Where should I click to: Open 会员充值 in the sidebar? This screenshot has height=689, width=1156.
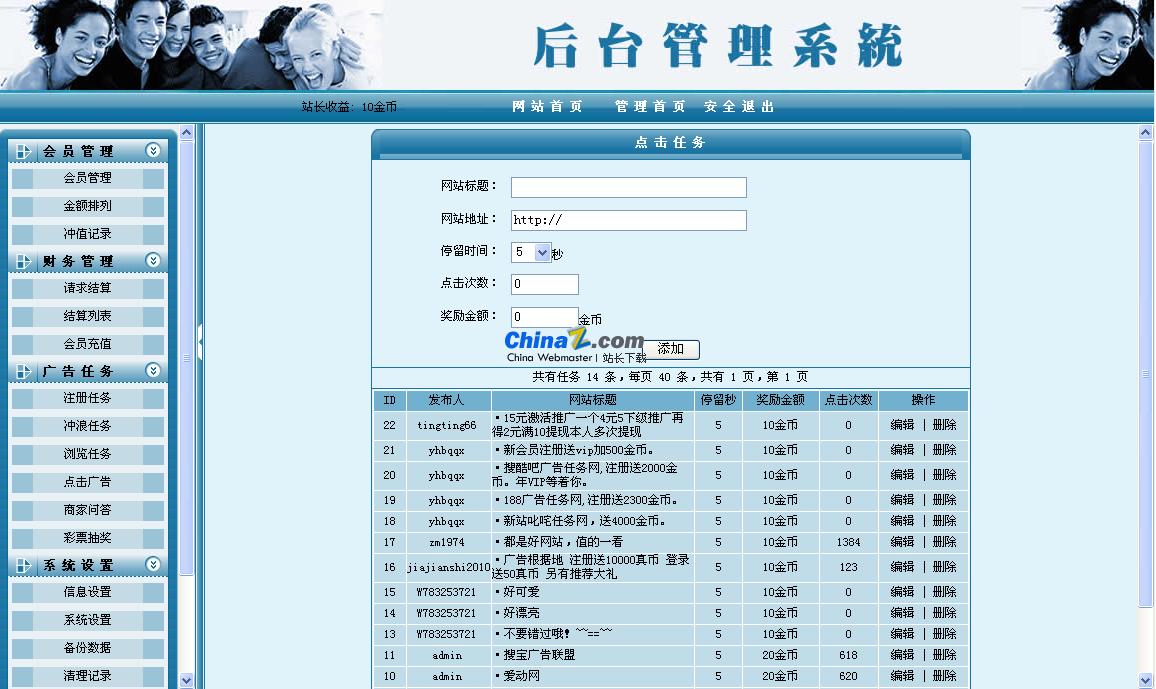[x=87, y=342]
